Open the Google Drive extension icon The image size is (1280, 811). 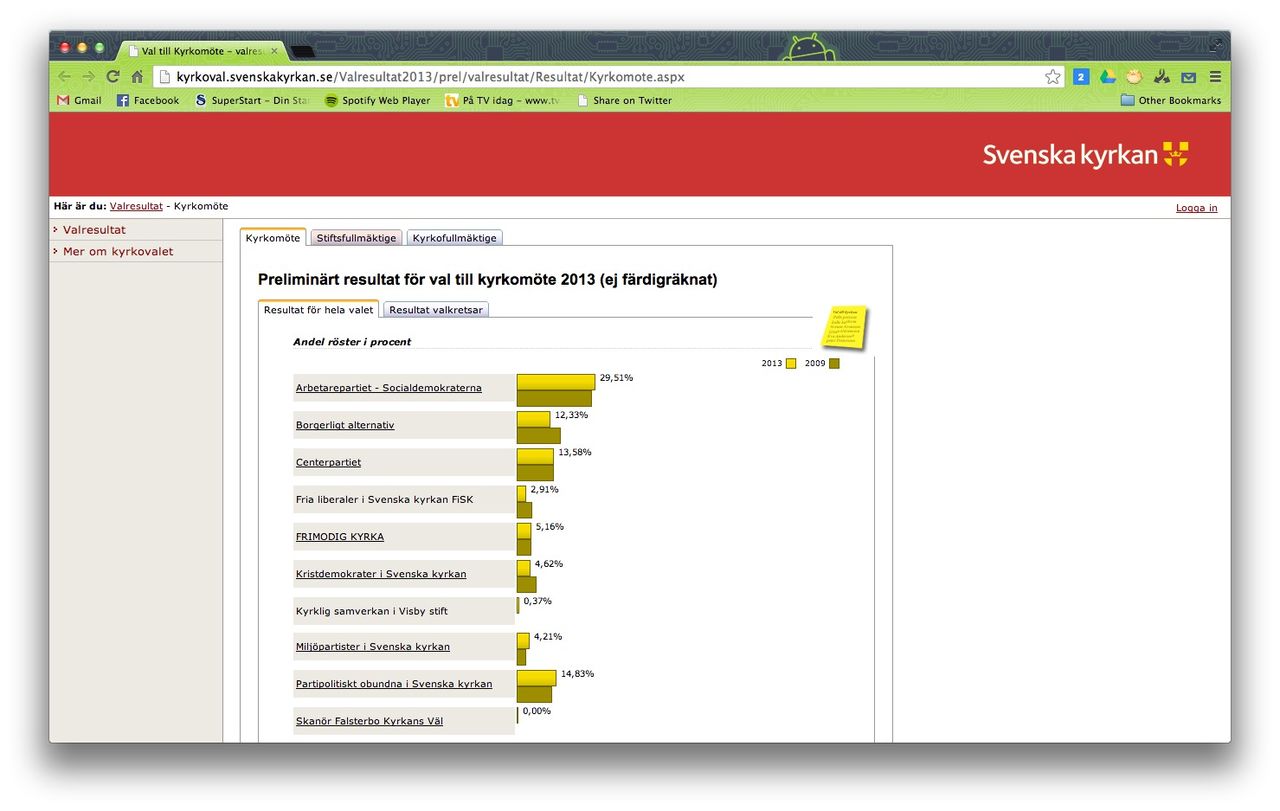point(1106,76)
